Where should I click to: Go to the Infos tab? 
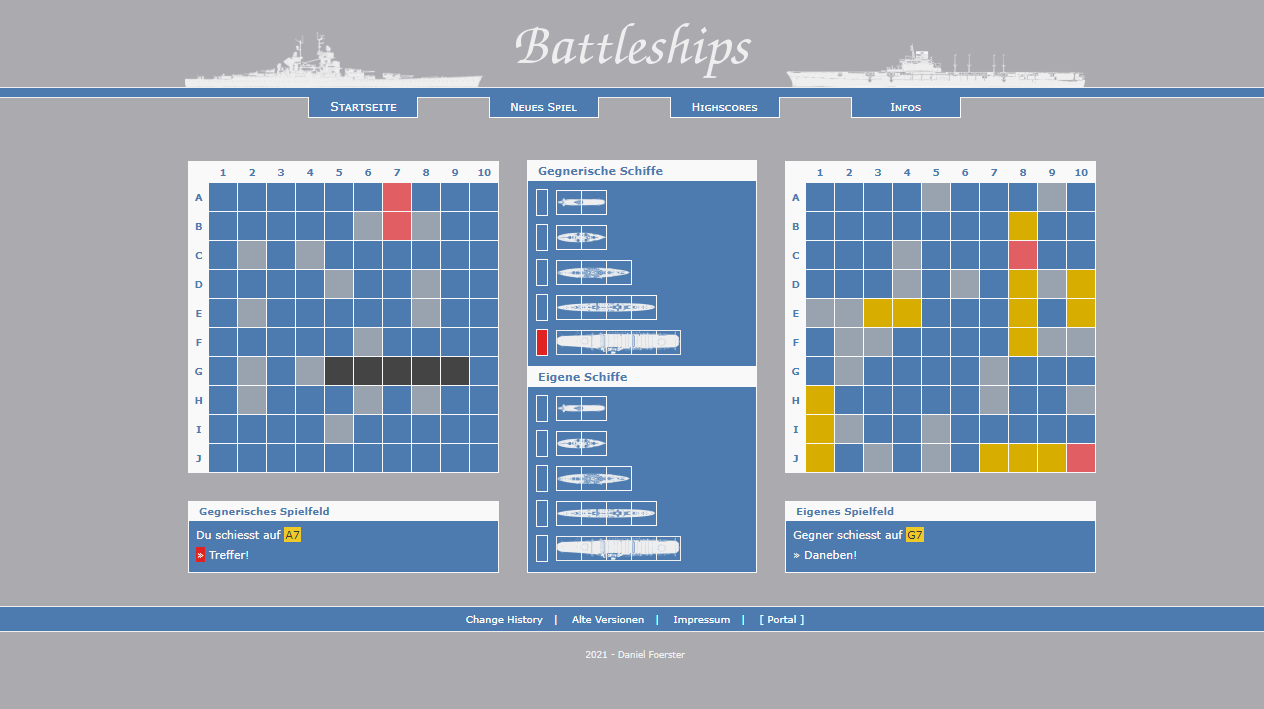click(905, 107)
